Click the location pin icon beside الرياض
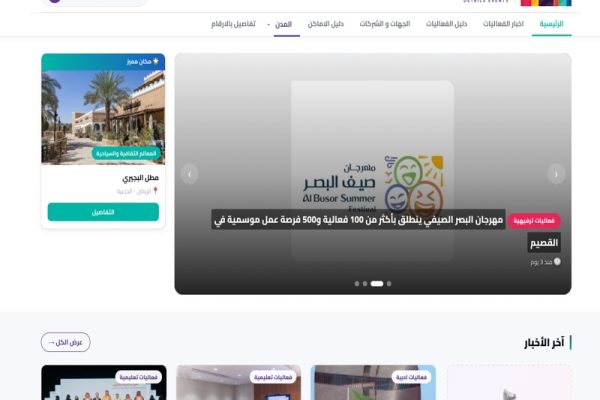Viewport: 600px width, 400px height. tap(155, 191)
